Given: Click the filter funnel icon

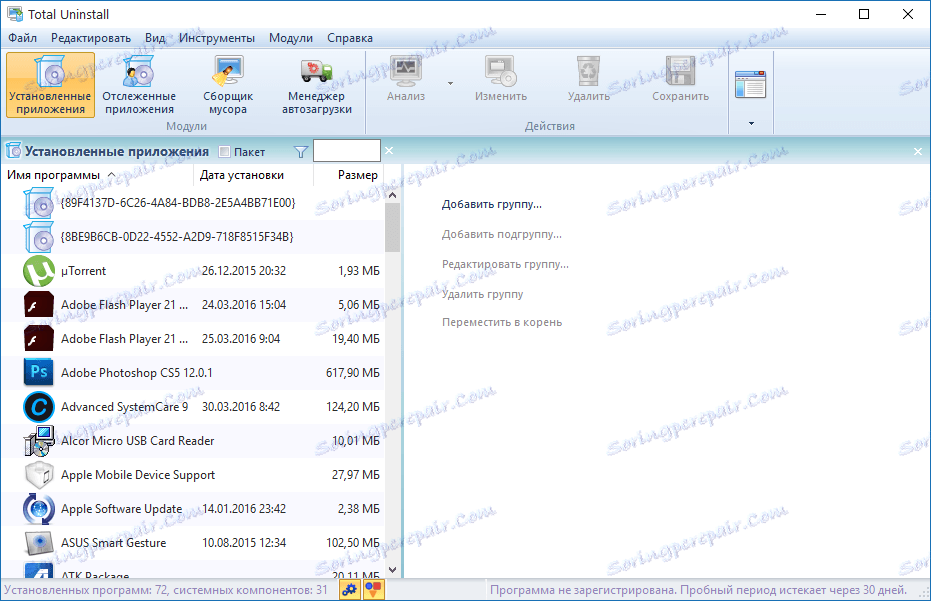Looking at the screenshot, I should point(301,153).
